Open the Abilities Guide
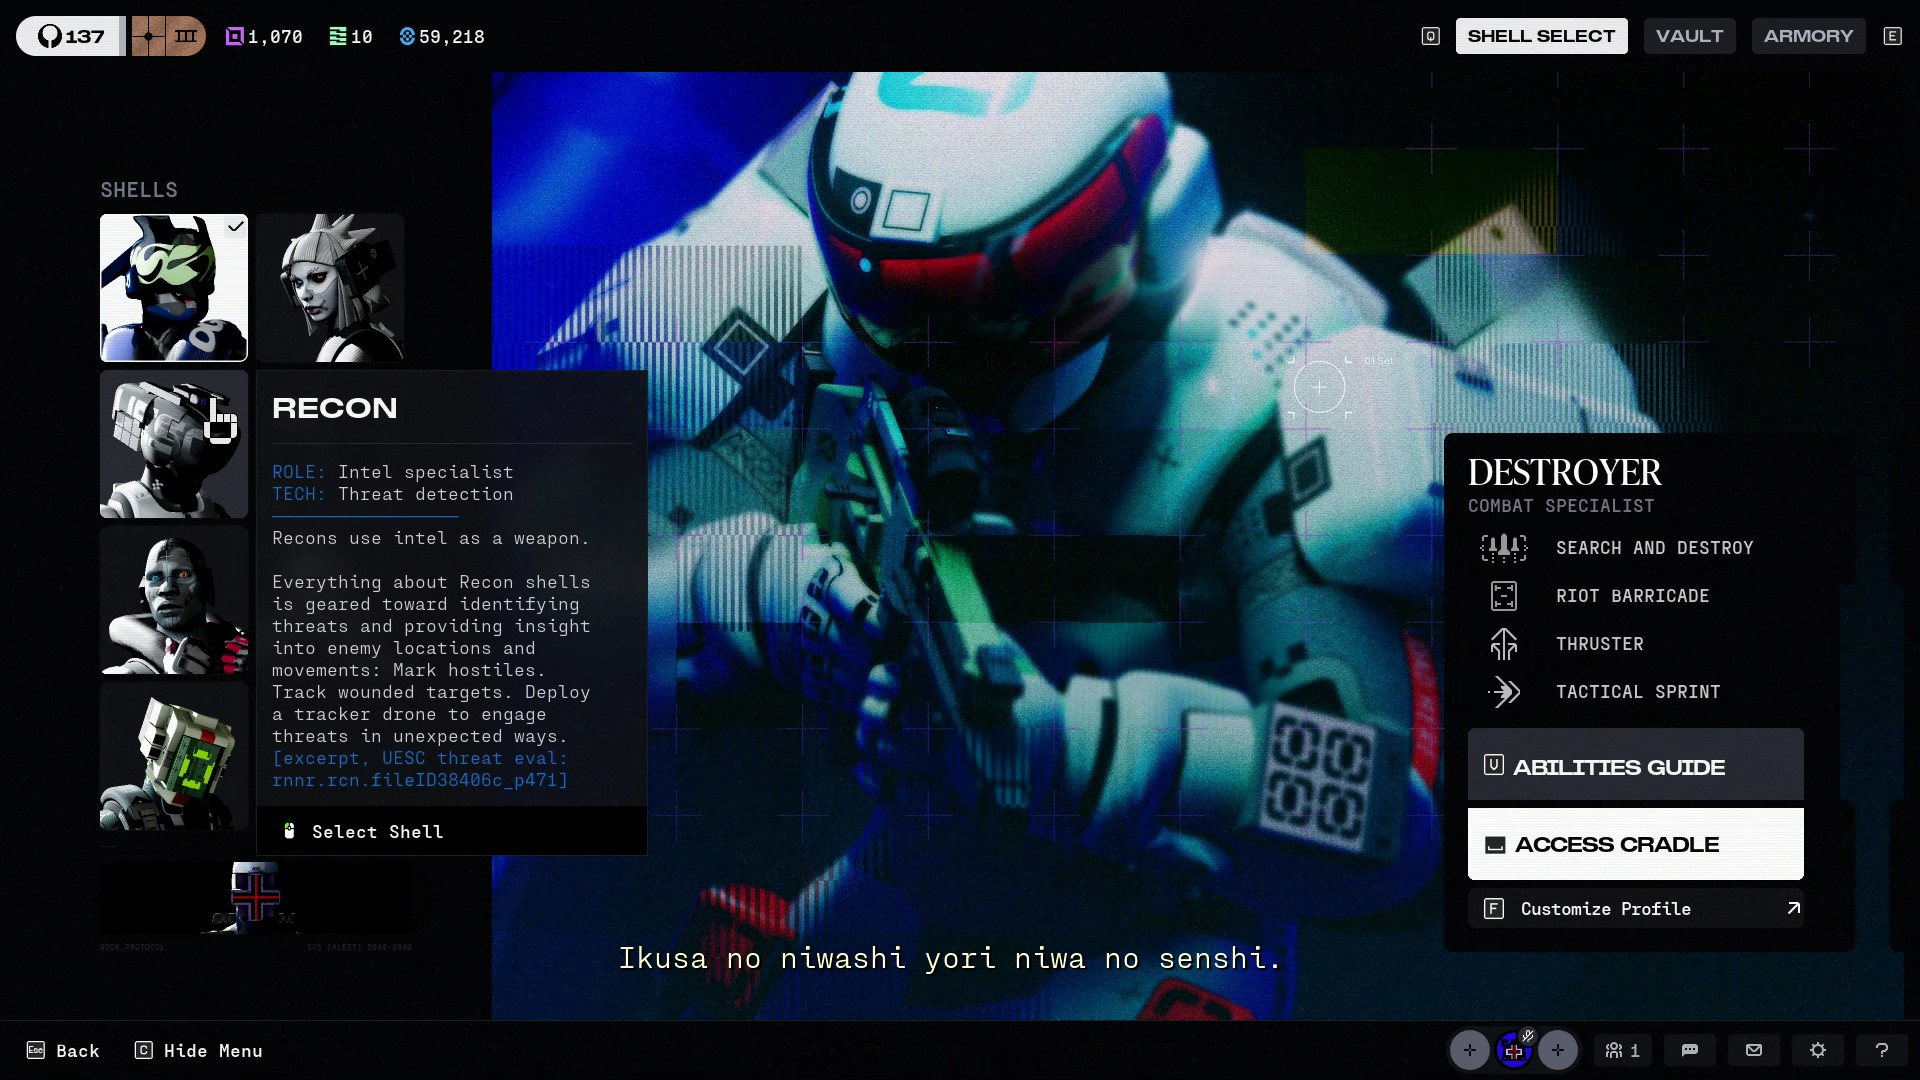Screen dimensions: 1920x1080 (x=1636, y=766)
